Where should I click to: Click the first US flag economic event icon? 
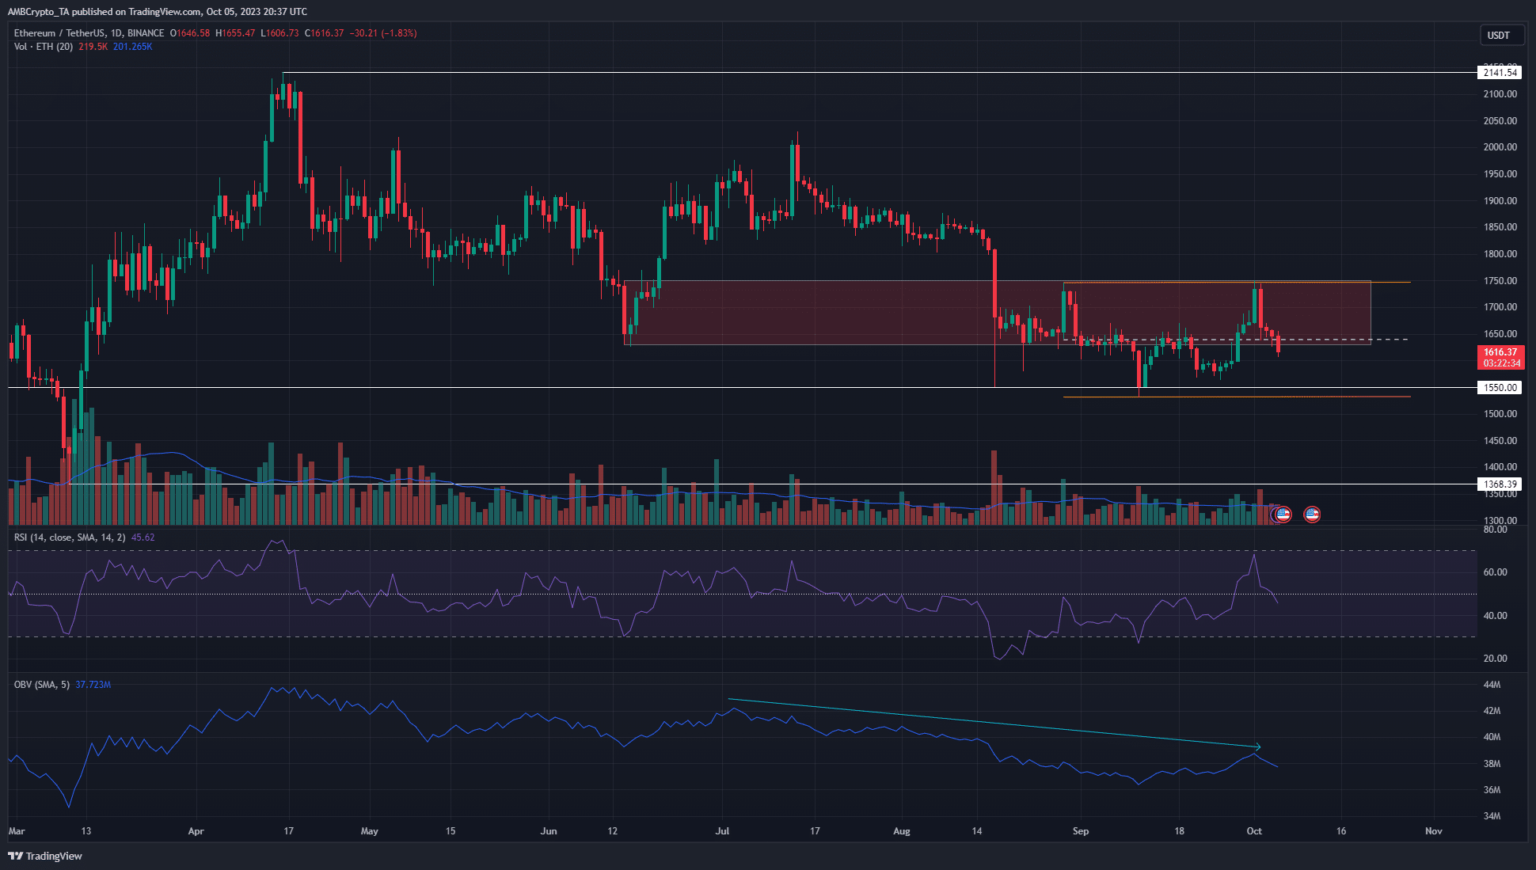pyautogui.click(x=1283, y=514)
